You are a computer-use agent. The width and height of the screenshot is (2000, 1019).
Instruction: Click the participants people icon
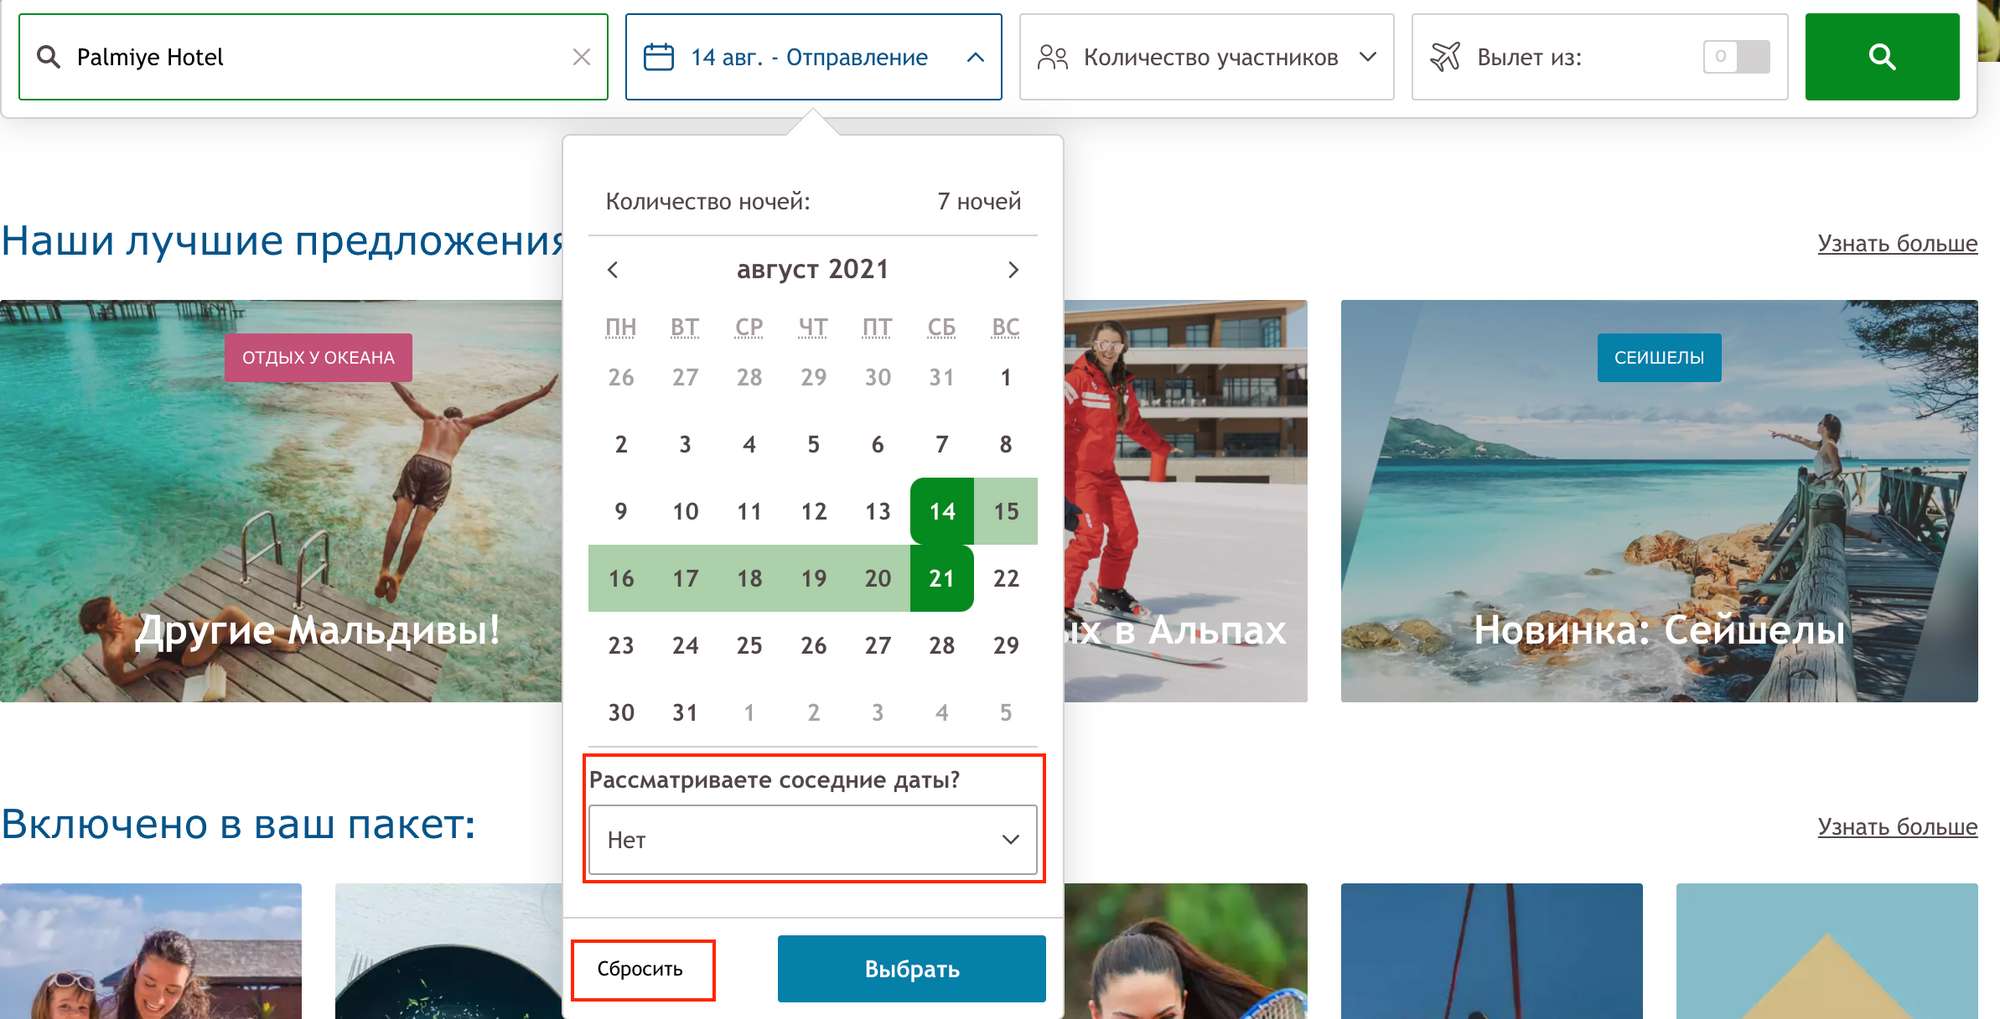(1052, 57)
